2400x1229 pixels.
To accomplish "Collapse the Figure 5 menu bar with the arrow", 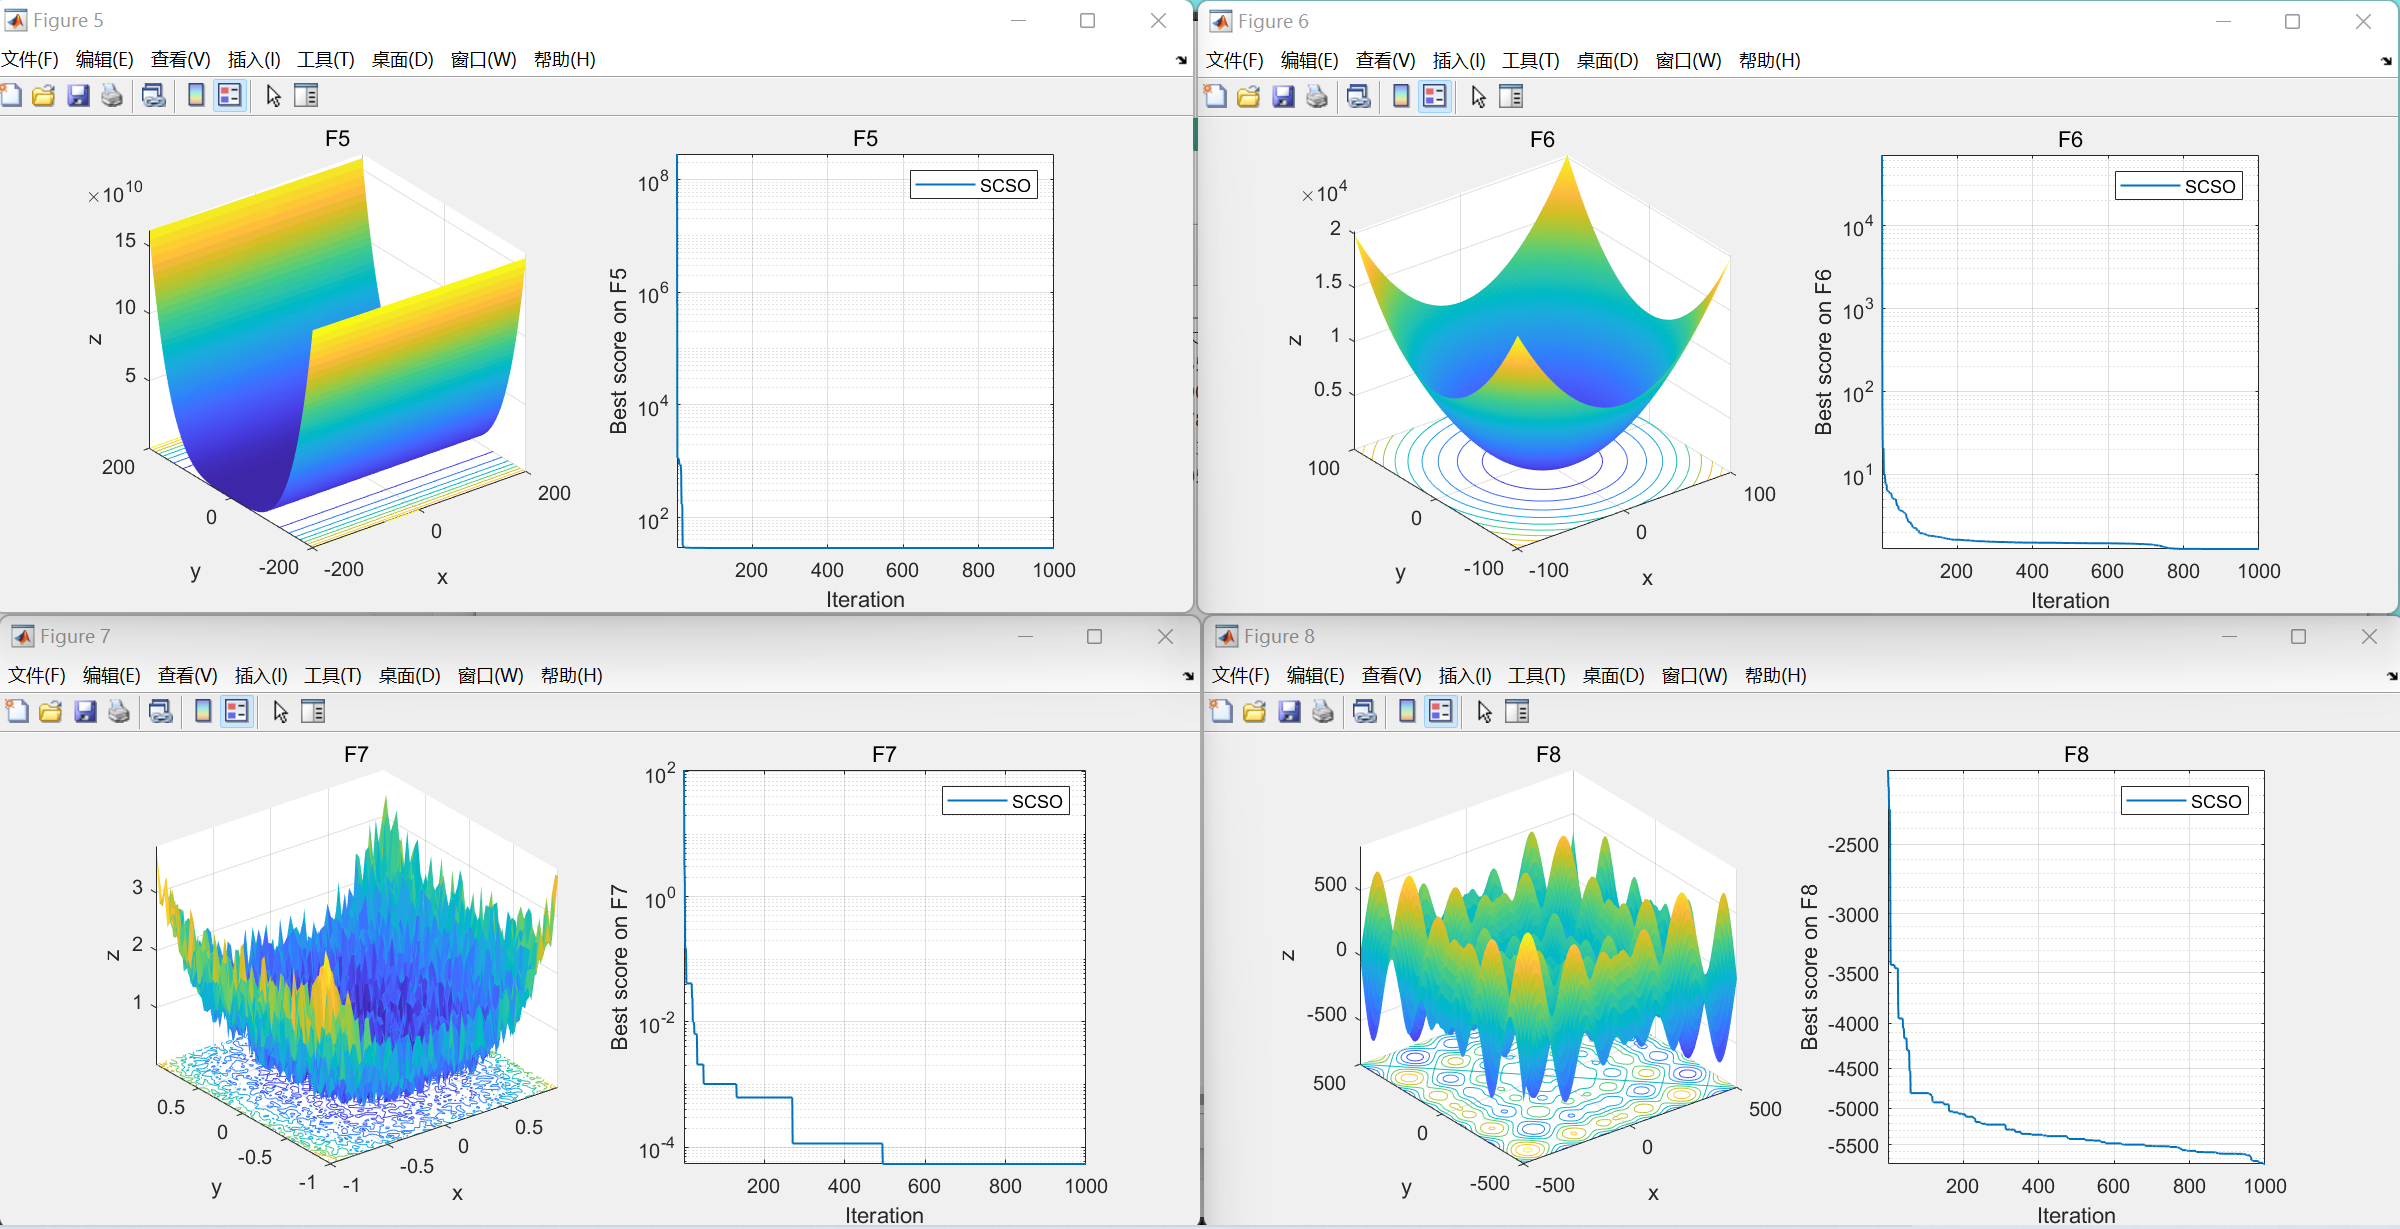I will (x=1180, y=59).
